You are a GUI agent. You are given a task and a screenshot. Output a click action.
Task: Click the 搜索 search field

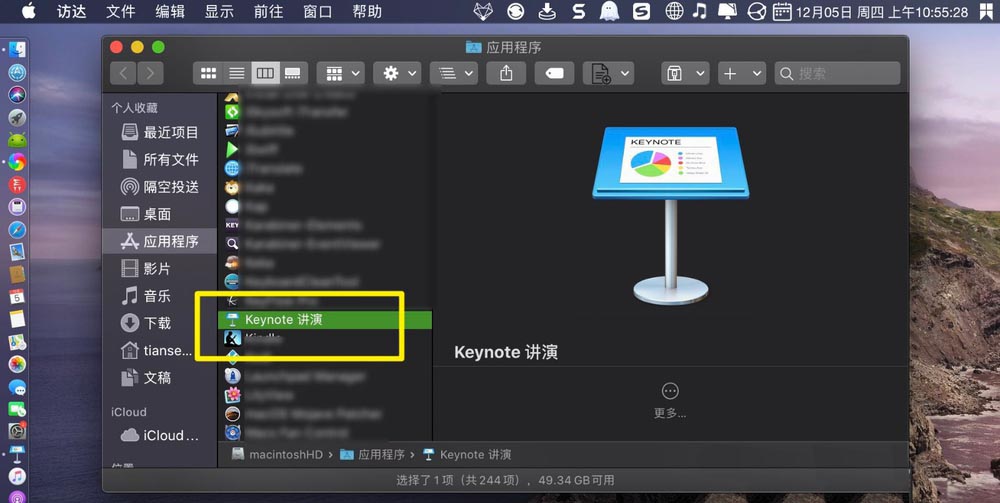(x=837, y=73)
